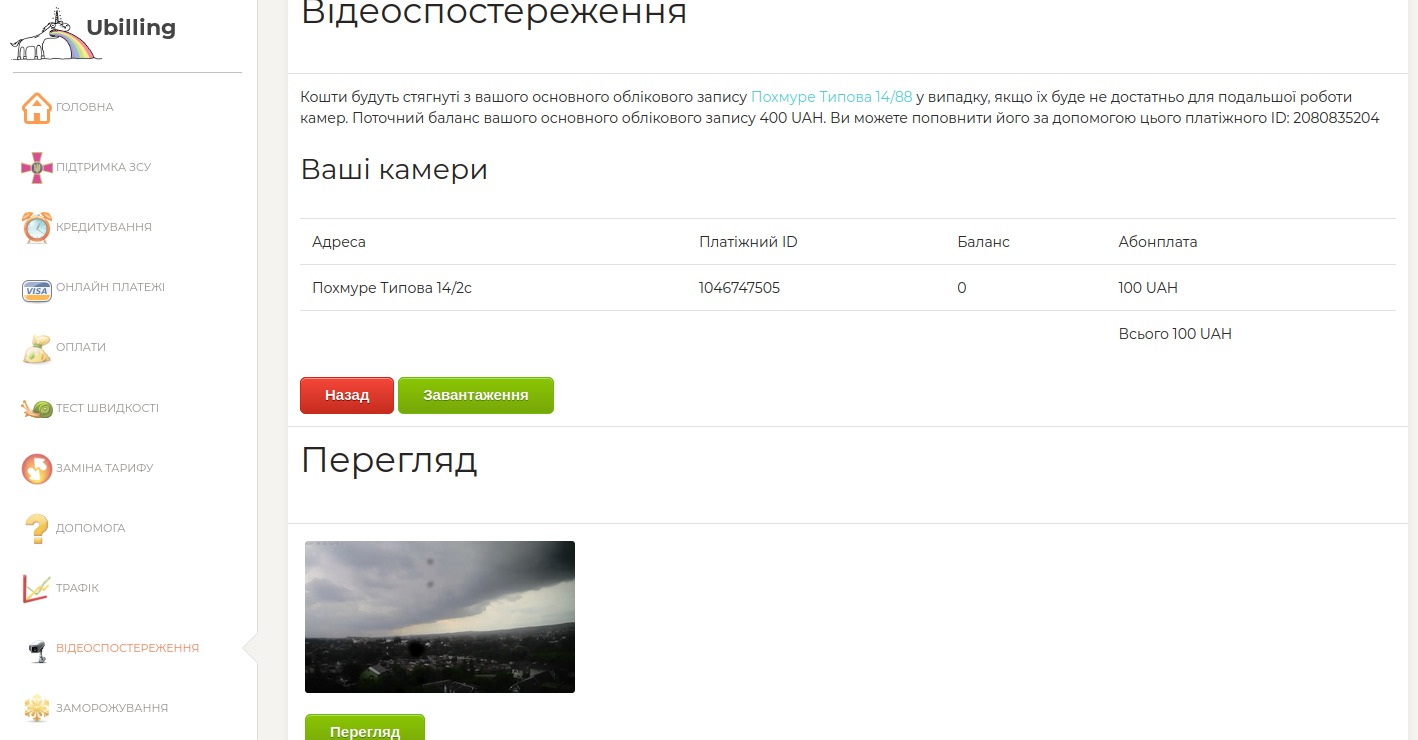Open the Заморожування menu entry
The width and height of the screenshot is (1418, 740).
click(x=112, y=708)
